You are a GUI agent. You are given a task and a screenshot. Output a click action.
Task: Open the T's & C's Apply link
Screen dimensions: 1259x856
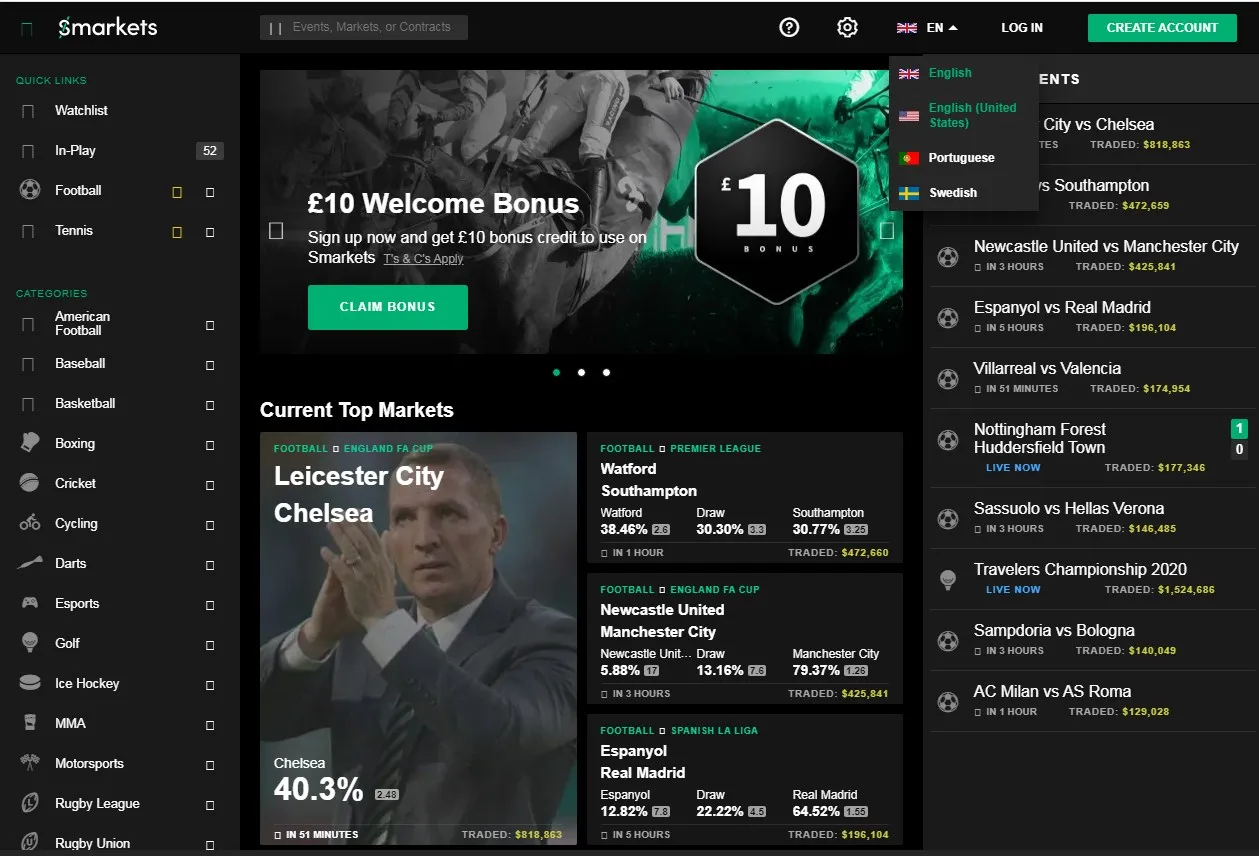(423, 259)
